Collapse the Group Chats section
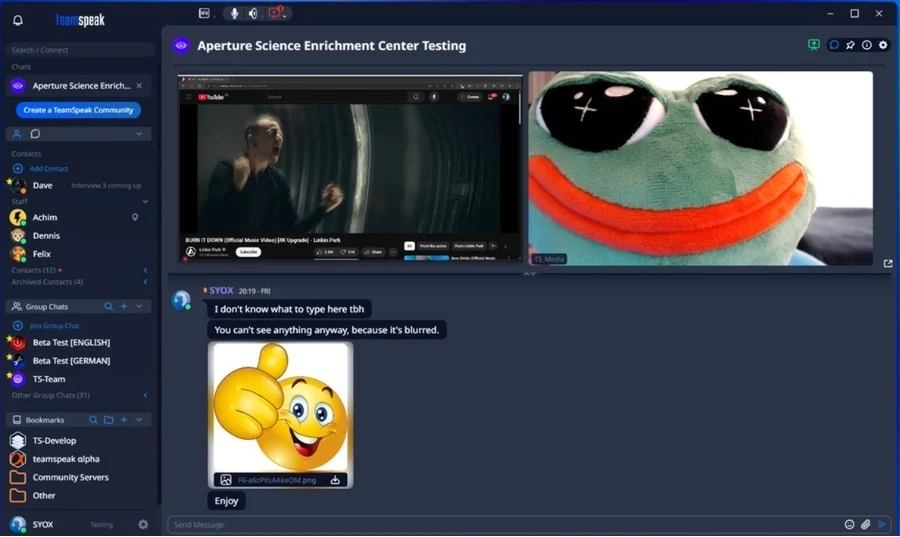Image resolution: width=900 pixels, height=537 pixels. pyautogui.click(x=139, y=307)
